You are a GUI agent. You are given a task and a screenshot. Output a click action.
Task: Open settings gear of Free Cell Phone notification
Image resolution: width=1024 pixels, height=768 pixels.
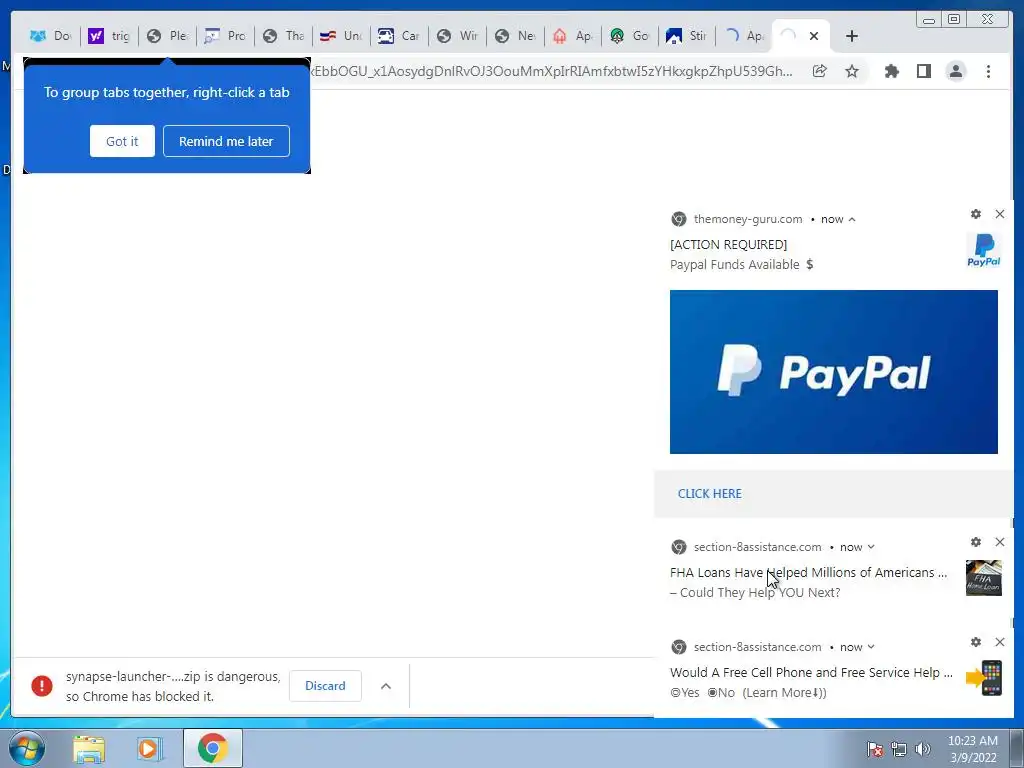click(976, 642)
